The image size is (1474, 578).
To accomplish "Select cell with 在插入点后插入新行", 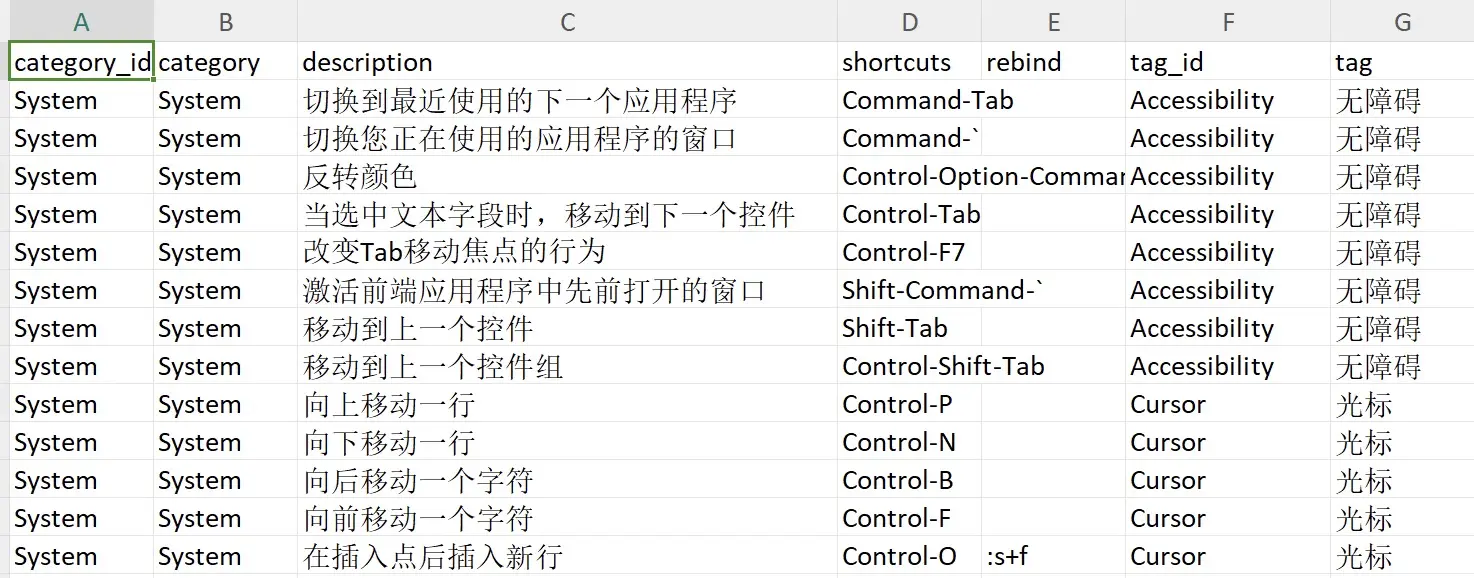I will (567, 556).
